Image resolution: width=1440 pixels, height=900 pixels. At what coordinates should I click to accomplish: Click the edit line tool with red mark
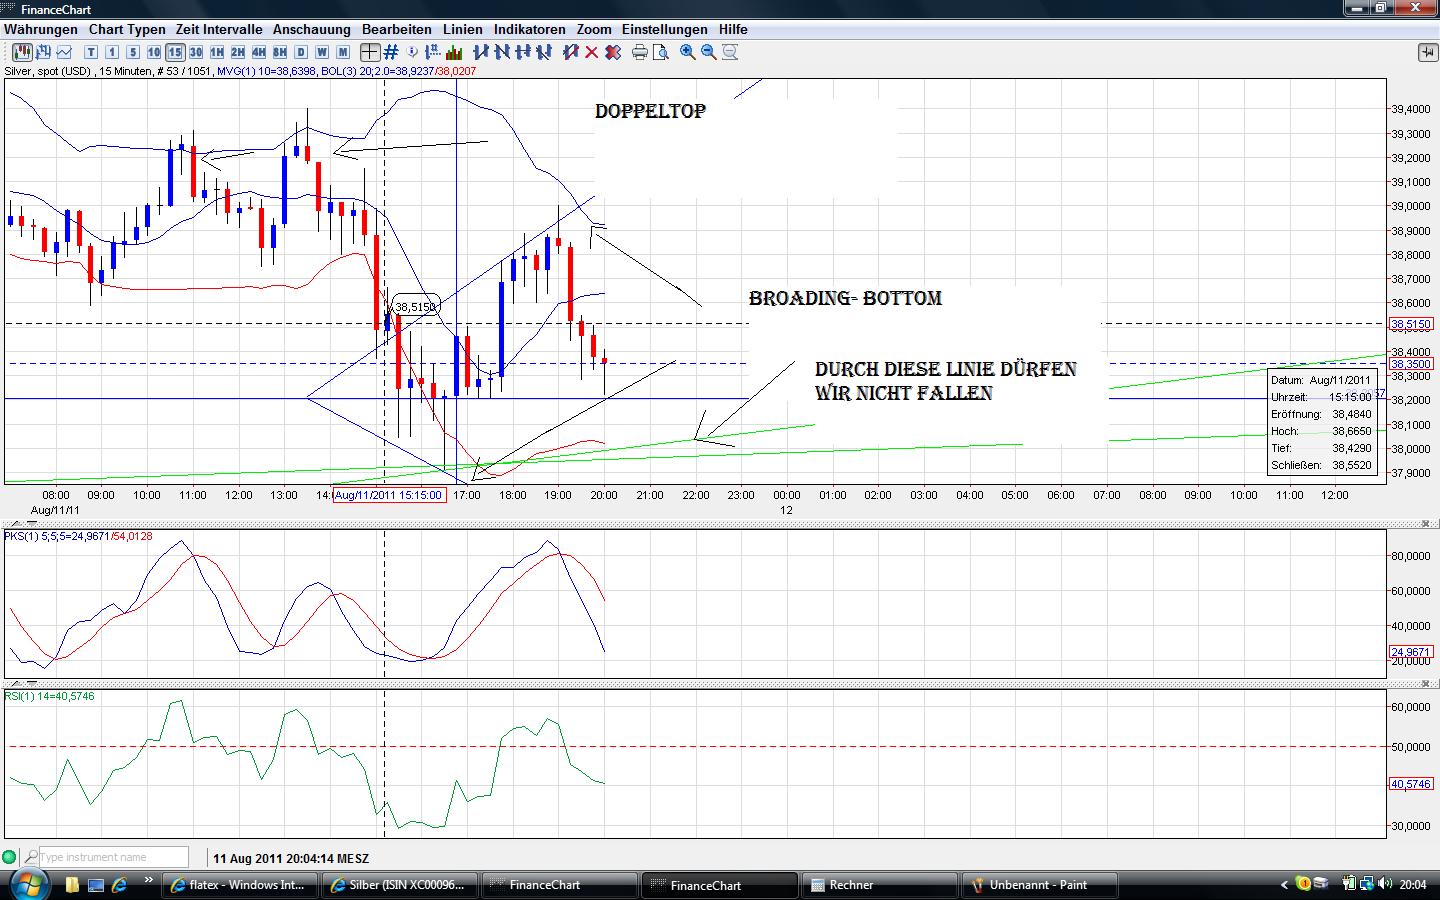[x=570, y=52]
